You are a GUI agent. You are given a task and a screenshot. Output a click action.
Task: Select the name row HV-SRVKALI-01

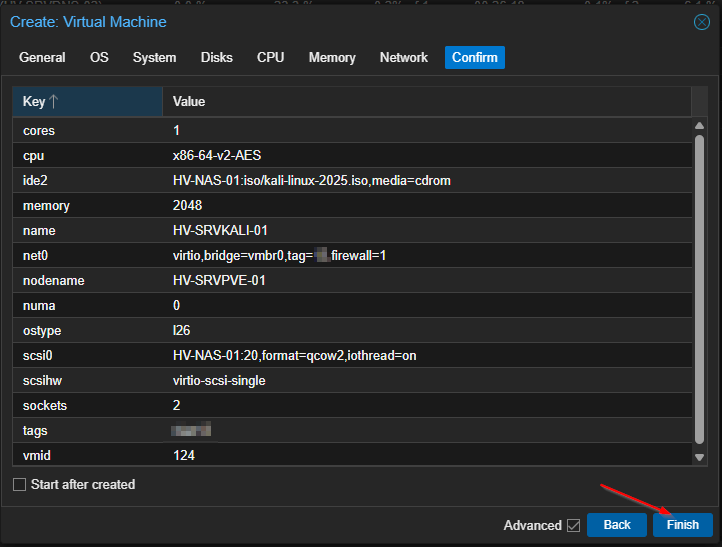click(350, 230)
